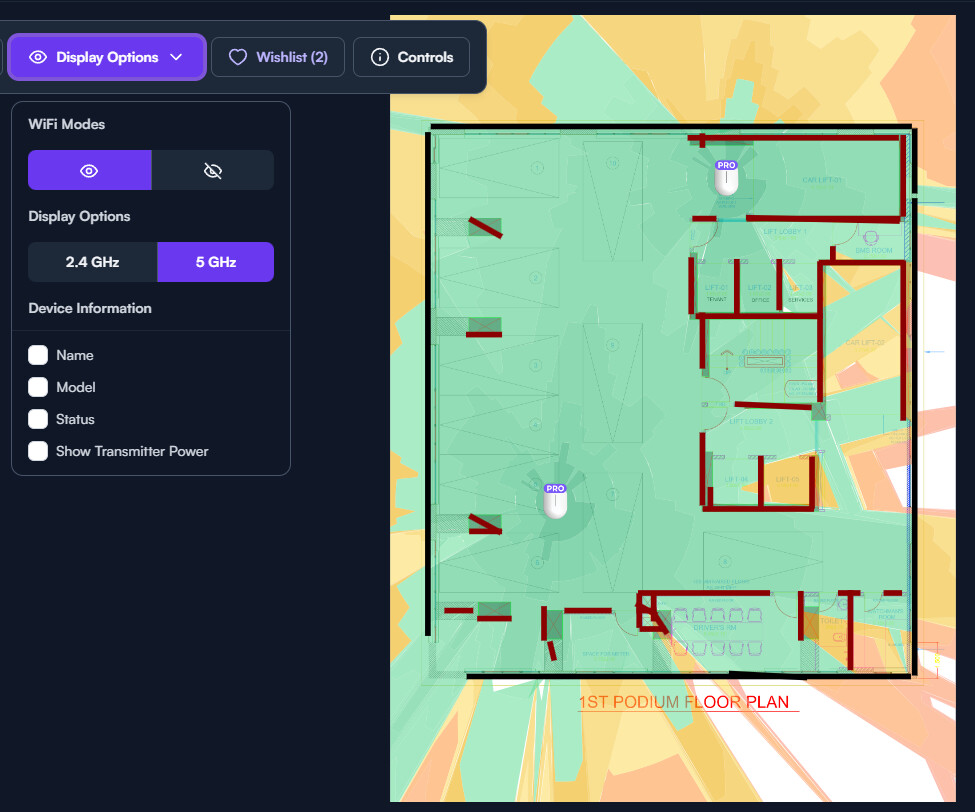
Task: Show WiFi heatmap with the eye icon
Action: 90,170
